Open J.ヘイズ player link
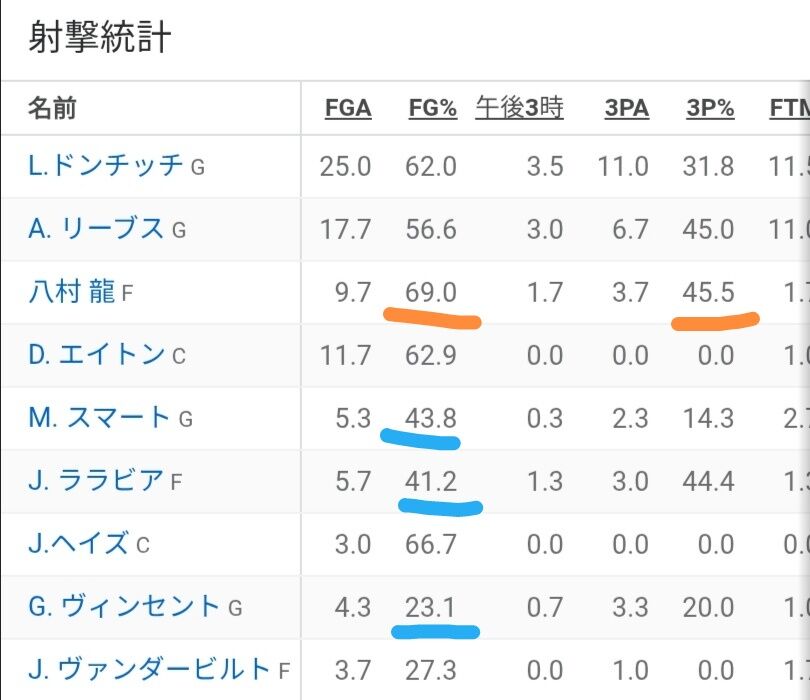The height and width of the screenshot is (700, 810). [x=78, y=544]
